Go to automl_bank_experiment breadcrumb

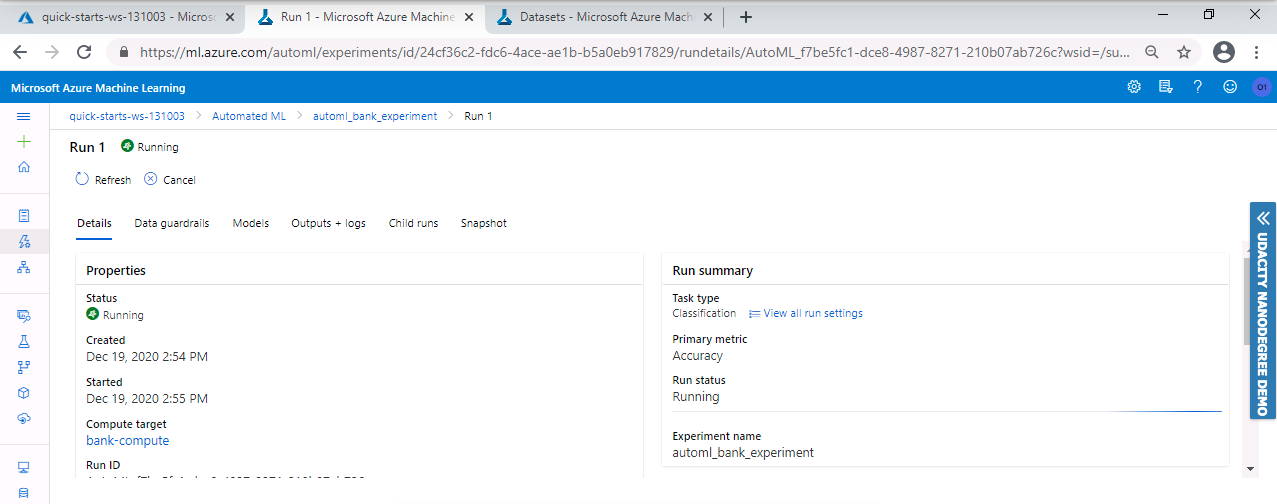coord(375,116)
